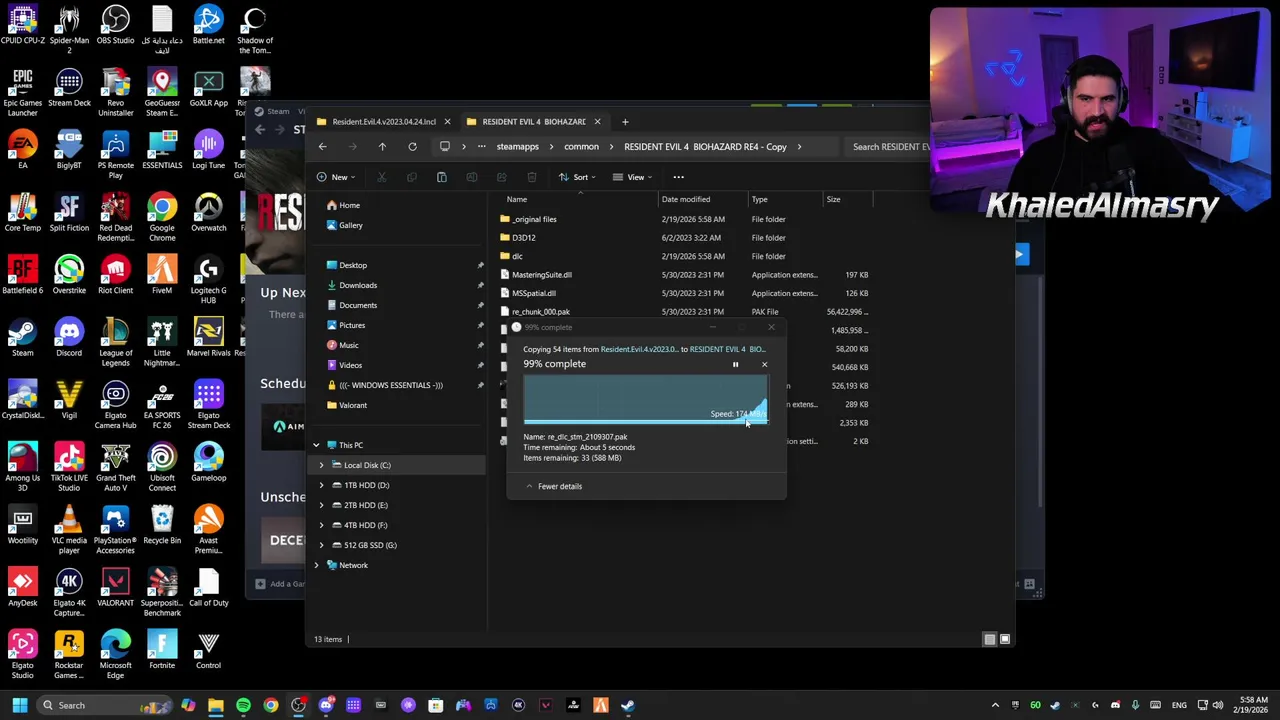Open Spotify from the taskbar
Screen dimensions: 1280x720
243,706
